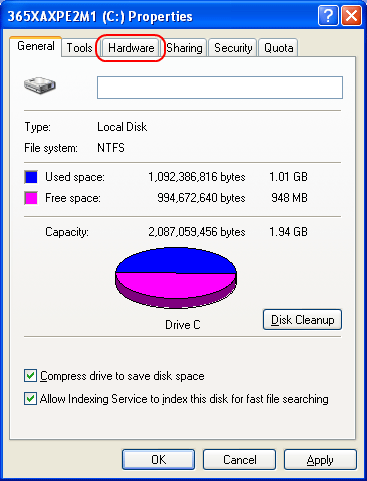Click the volume label text field

220,87
